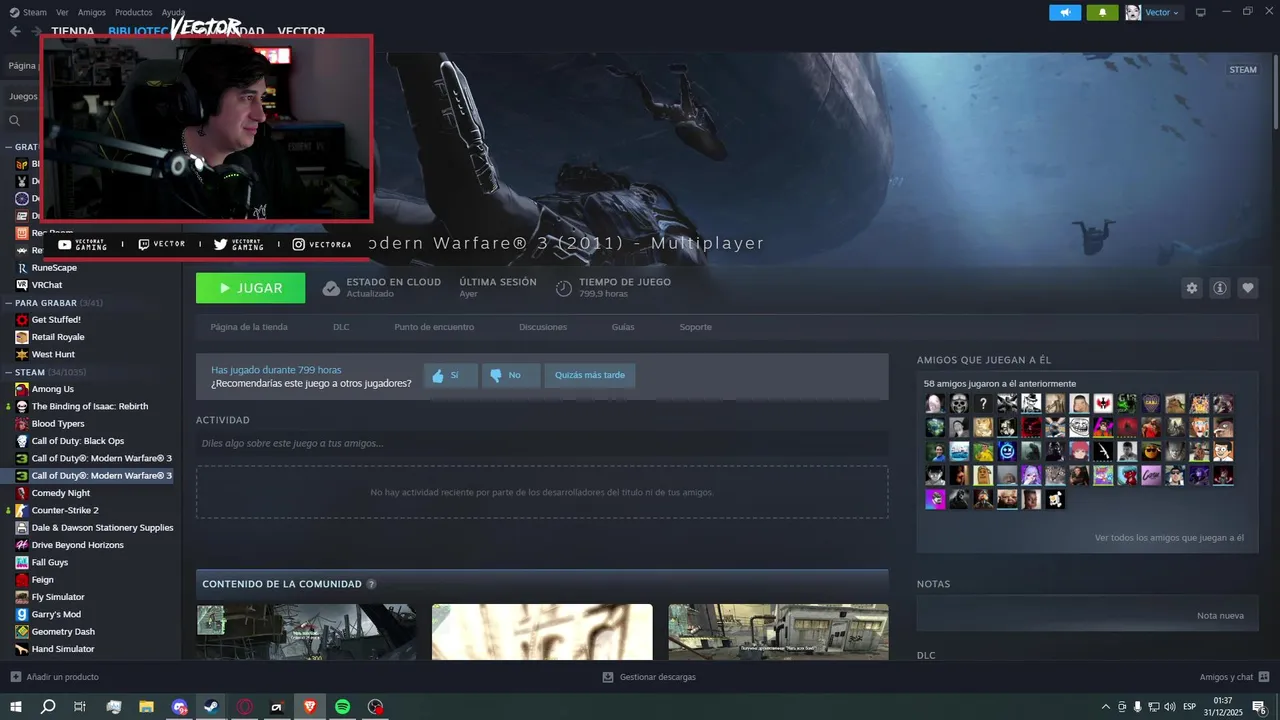
Task: Recommend the game with Sí thumbs-up
Action: 450,376
